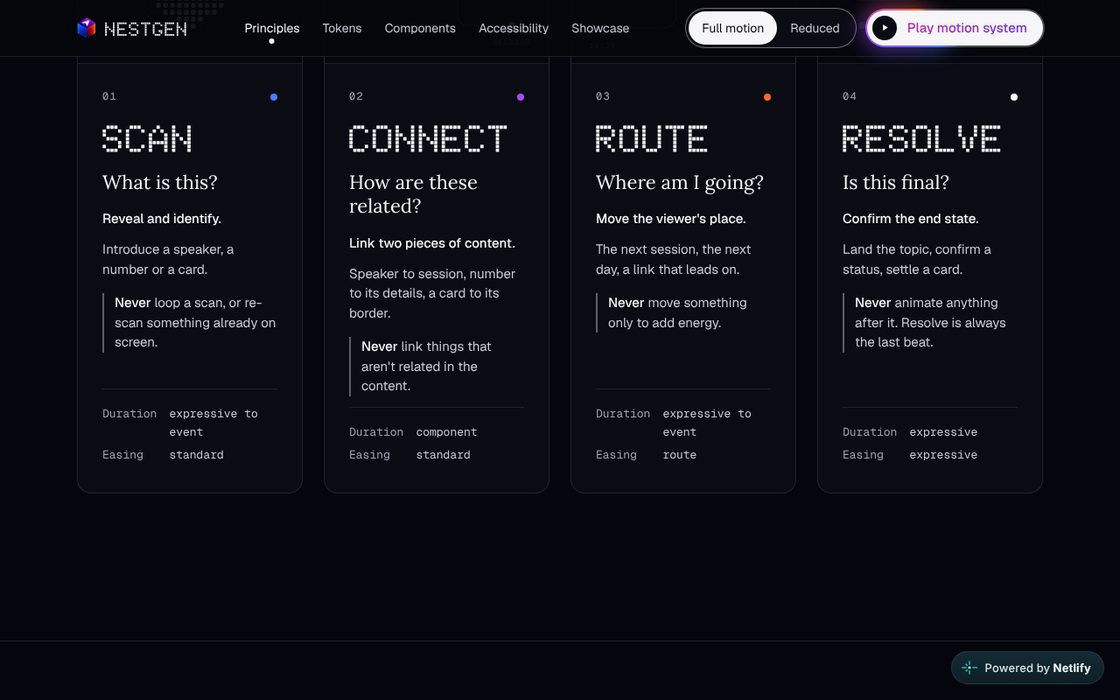Screen dimensions: 1120x700
Task: Click the card number 03
Action: point(603,96)
